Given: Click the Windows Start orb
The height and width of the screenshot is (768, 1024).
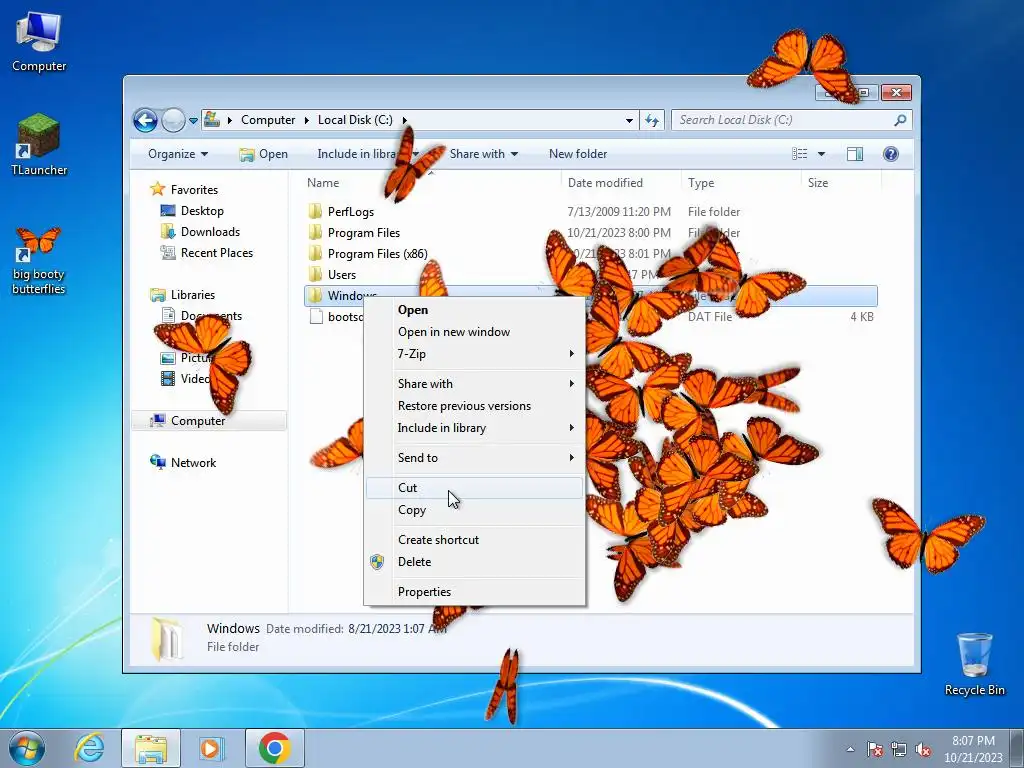Looking at the screenshot, I should [x=27, y=748].
